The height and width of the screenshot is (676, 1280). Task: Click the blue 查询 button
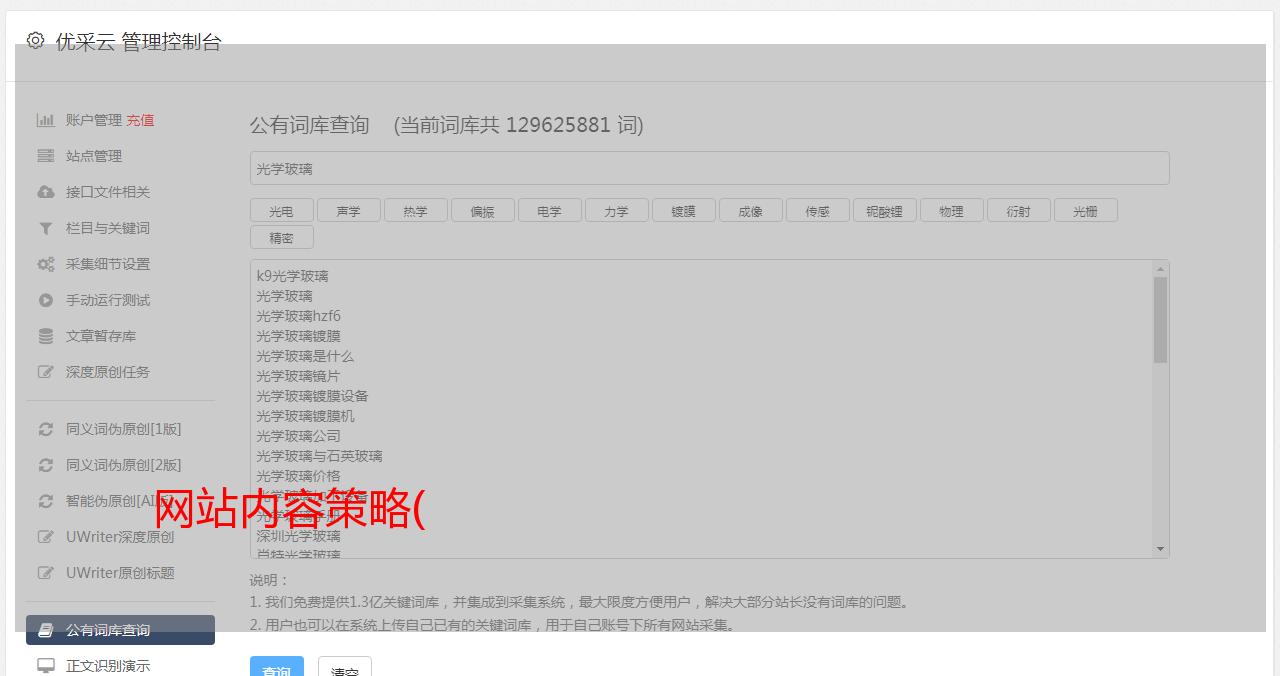(277, 667)
